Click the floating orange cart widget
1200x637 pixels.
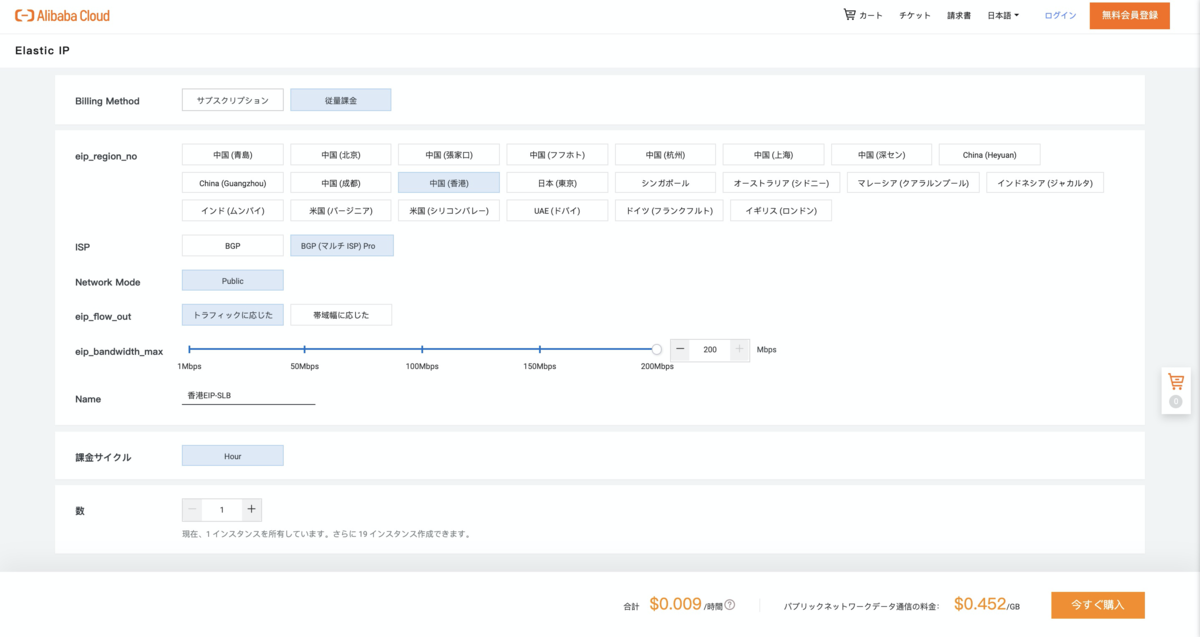(1176, 382)
